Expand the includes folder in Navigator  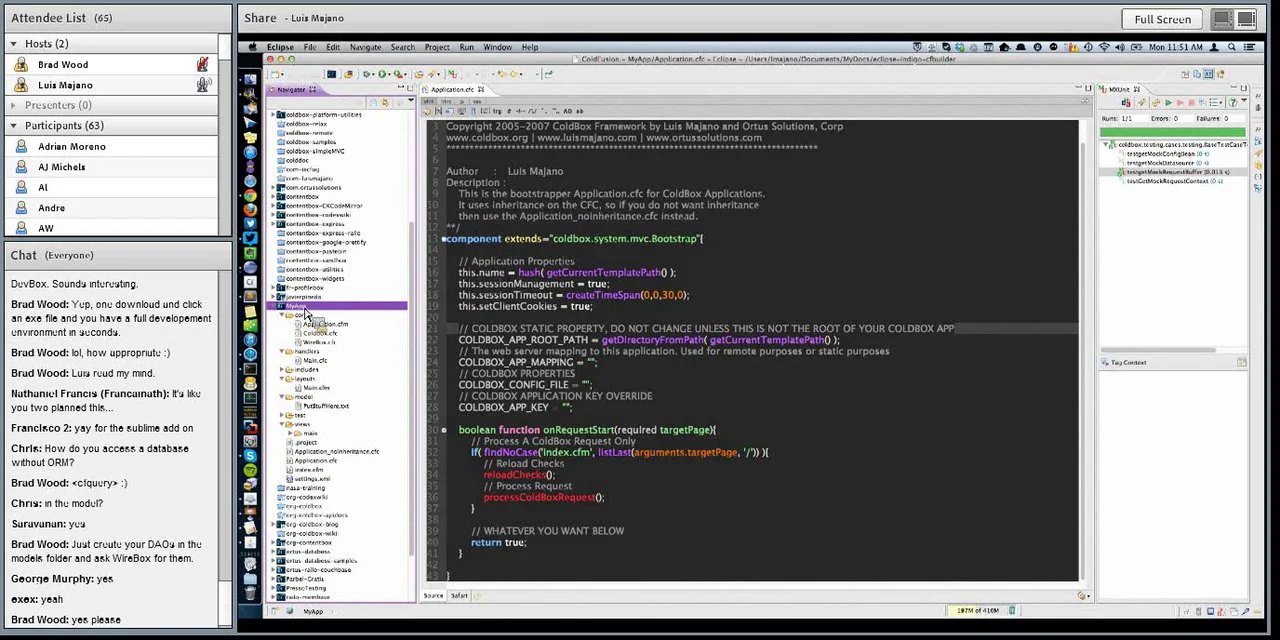282,370
